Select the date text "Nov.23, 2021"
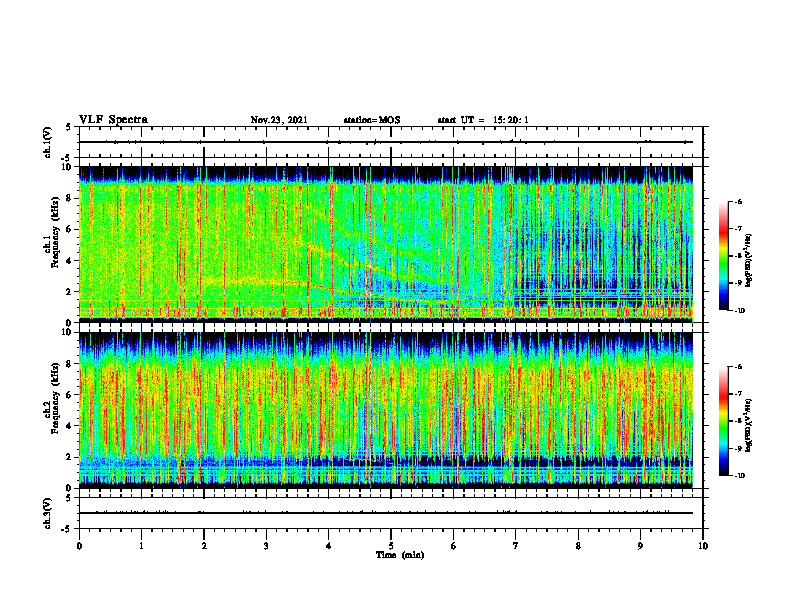The width and height of the screenshot is (792, 612). click(x=279, y=120)
